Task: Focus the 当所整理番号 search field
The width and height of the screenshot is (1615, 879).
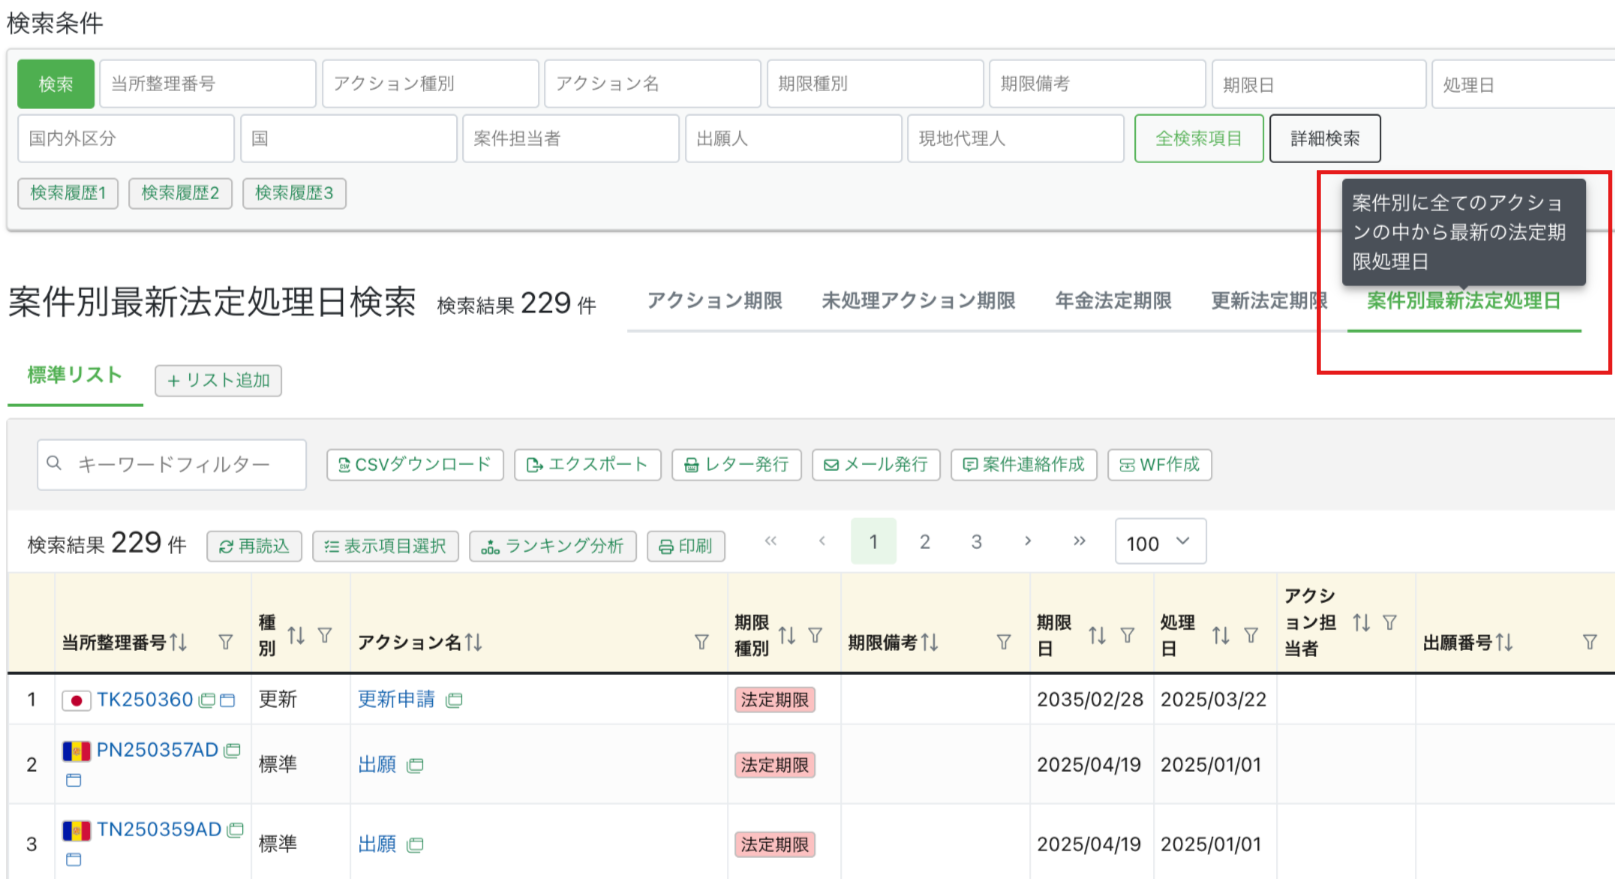Action: pos(208,84)
